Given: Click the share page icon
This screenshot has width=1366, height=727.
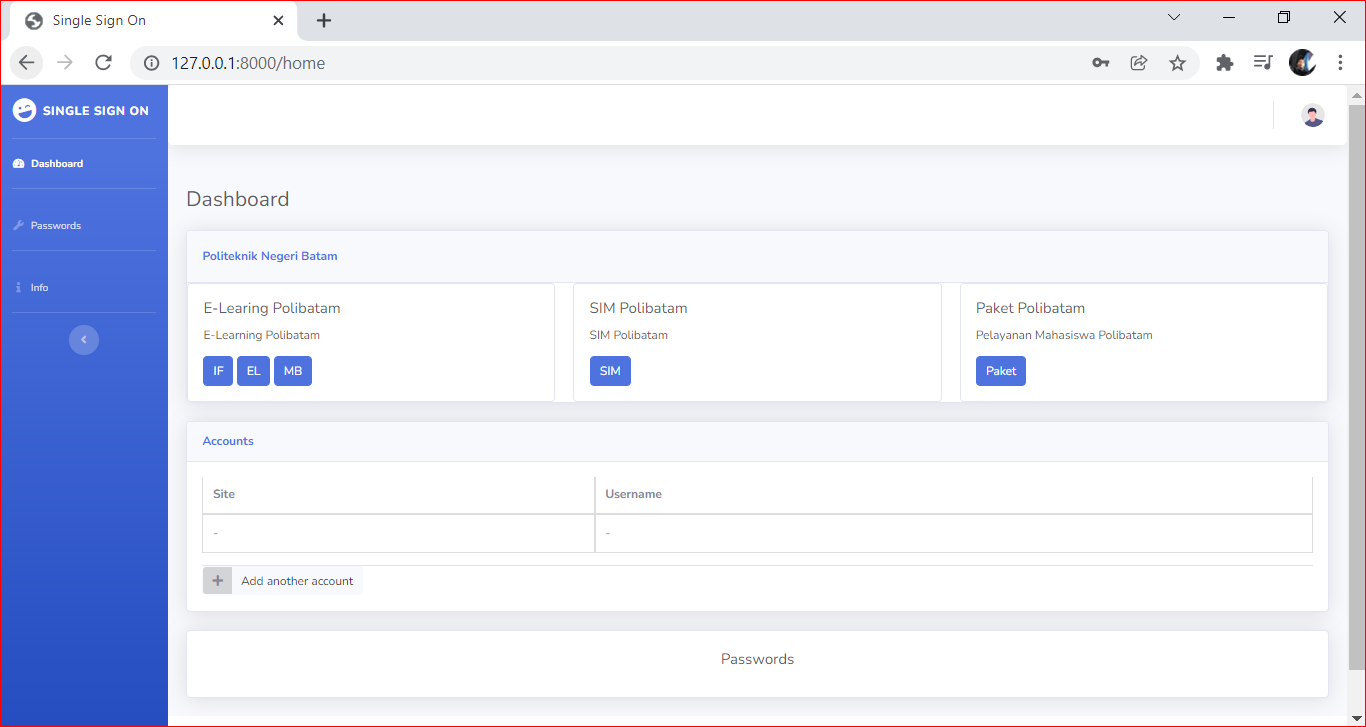Looking at the screenshot, I should point(1139,63).
